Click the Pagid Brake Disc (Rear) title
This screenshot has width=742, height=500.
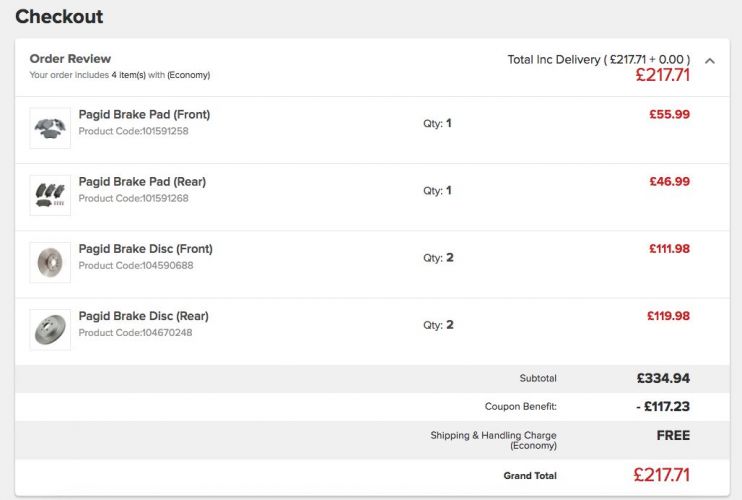(144, 316)
